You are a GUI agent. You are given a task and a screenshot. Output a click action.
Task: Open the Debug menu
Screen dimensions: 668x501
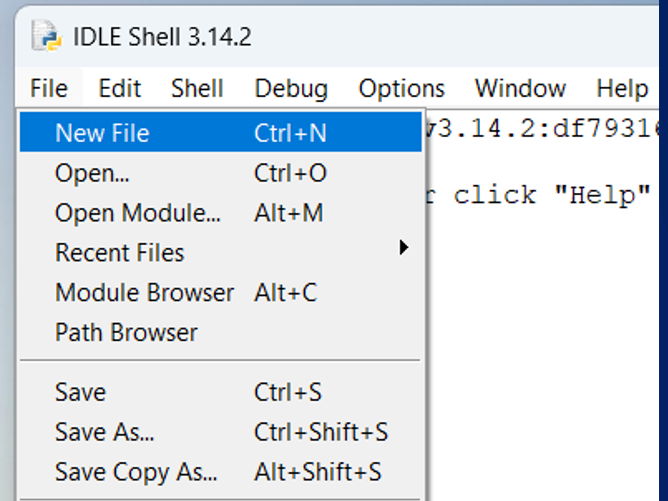[291, 88]
